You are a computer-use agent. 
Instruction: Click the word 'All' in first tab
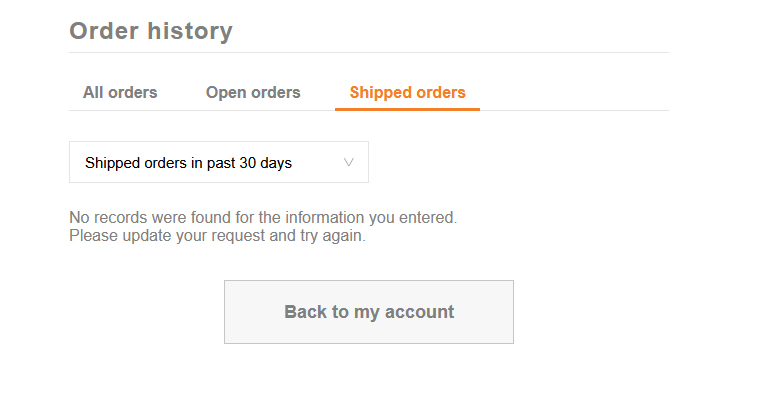pyautogui.click(x=93, y=92)
